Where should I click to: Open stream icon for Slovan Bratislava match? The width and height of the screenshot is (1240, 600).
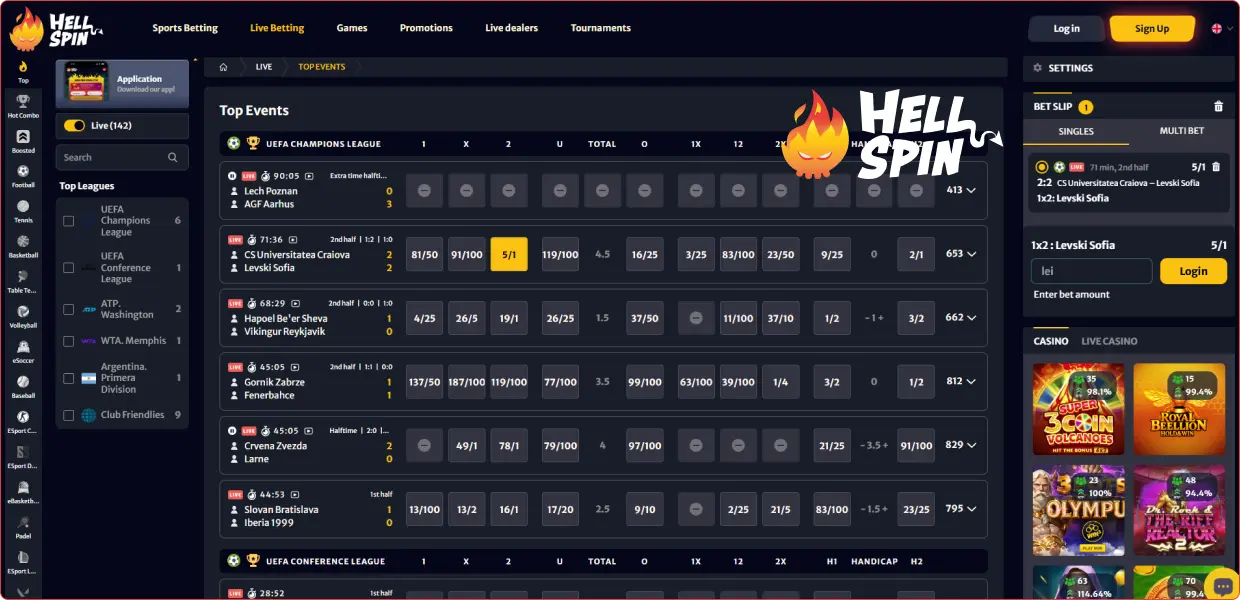click(297, 494)
